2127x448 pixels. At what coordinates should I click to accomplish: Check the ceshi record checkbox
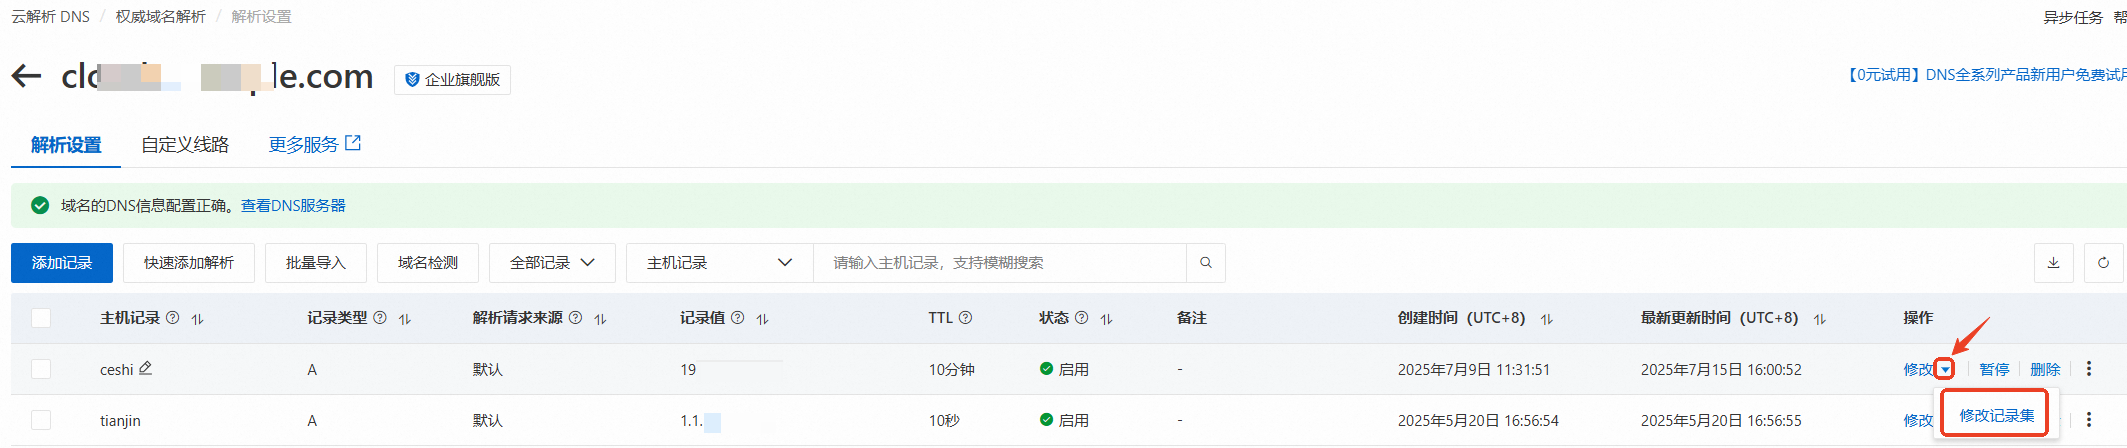pos(41,369)
